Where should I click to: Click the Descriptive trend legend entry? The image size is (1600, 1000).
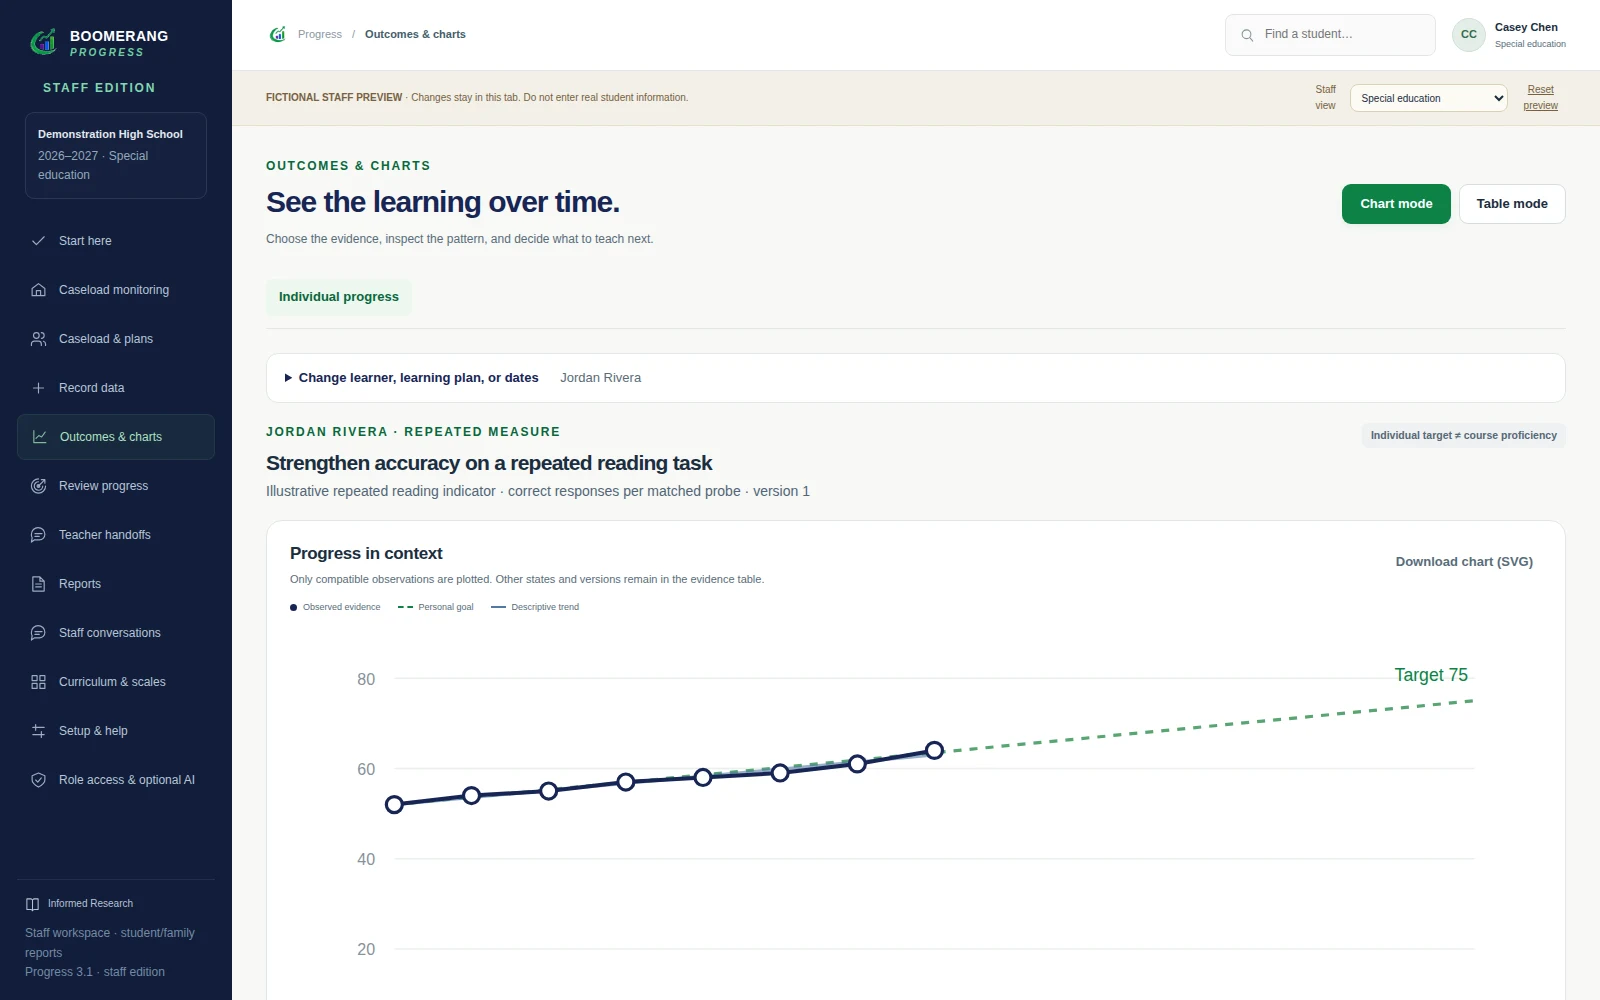(x=535, y=607)
